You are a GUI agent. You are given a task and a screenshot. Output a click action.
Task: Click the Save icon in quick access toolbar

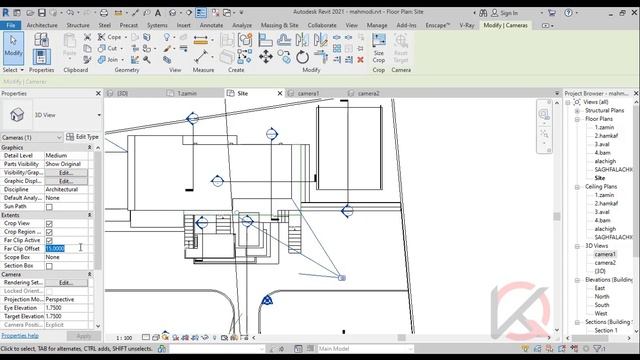click(x=42, y=13)
